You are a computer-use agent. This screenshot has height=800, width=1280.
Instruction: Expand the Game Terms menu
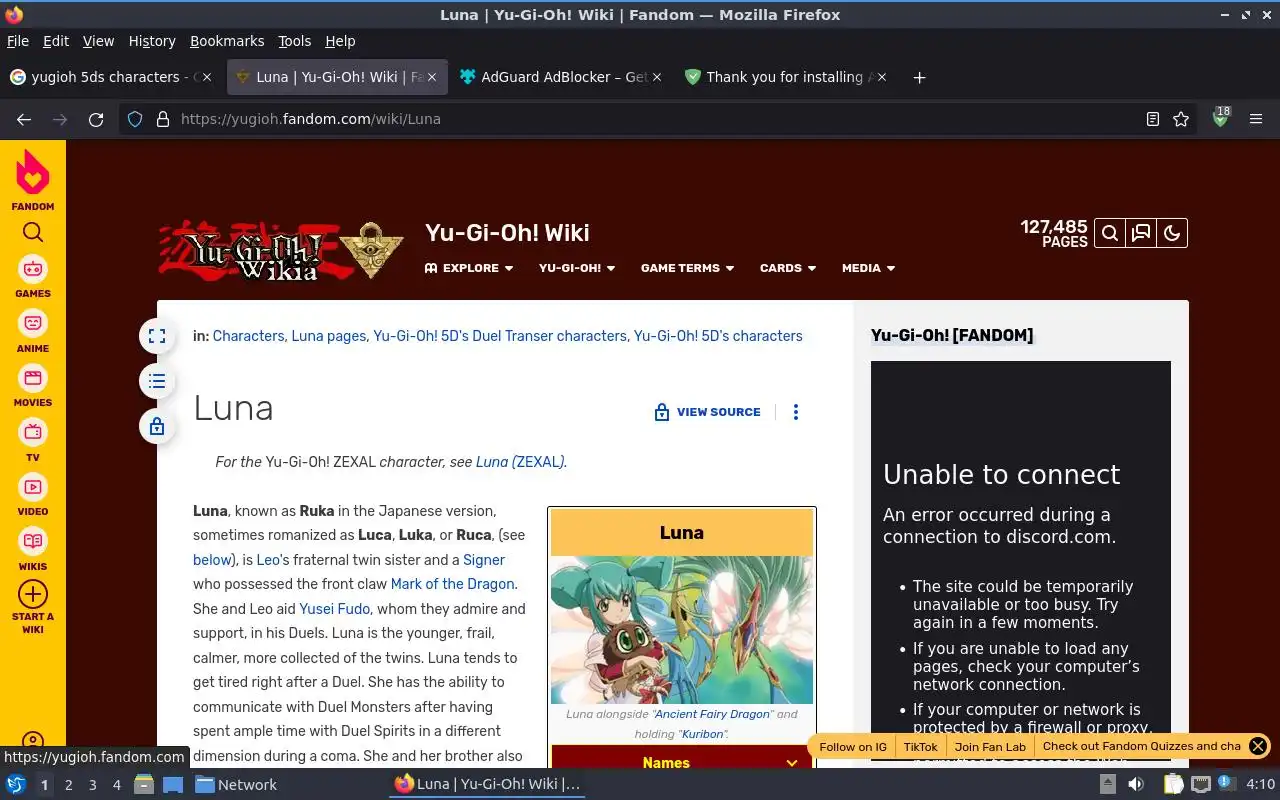pos(687,268)
